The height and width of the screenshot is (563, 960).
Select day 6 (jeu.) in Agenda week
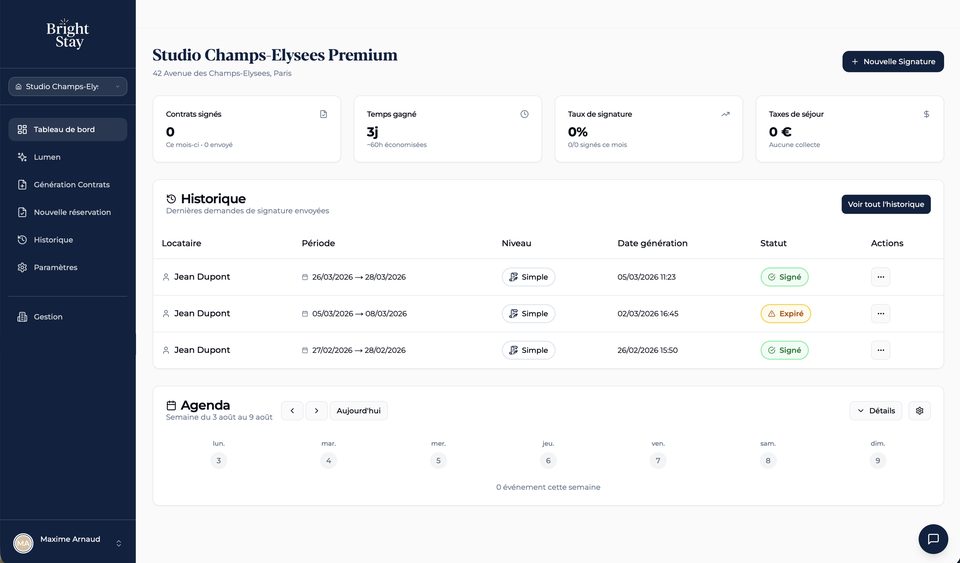(x=548, y=461)
